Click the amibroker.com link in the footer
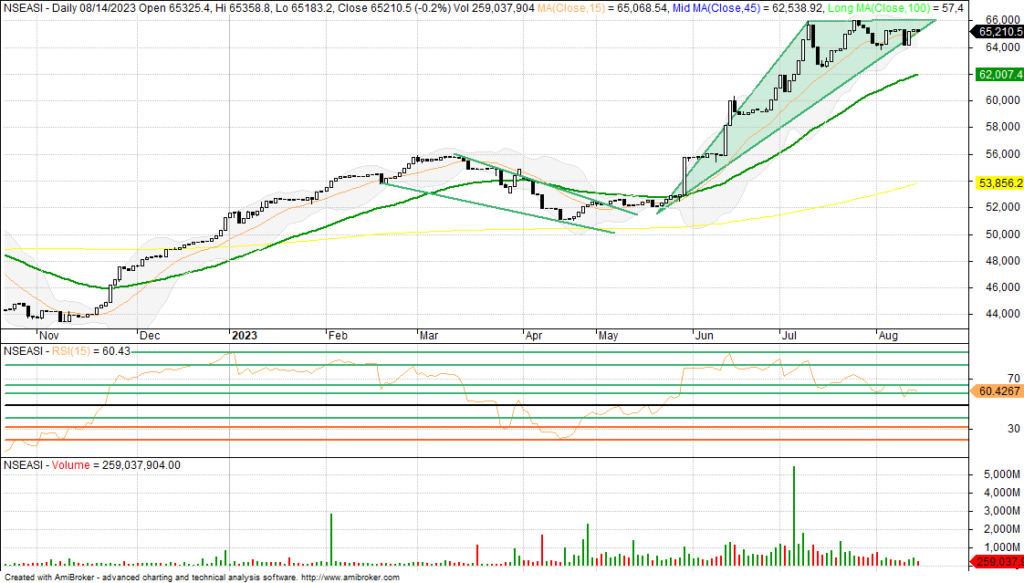The height and width of the screenshot is (583, 1024). [355, 578]
